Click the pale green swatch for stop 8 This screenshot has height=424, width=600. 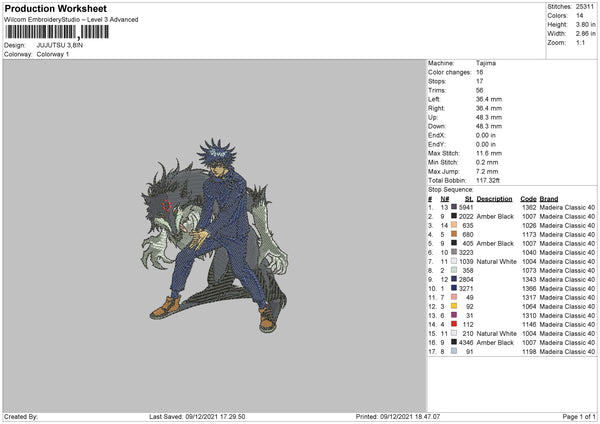click(454, 270)
